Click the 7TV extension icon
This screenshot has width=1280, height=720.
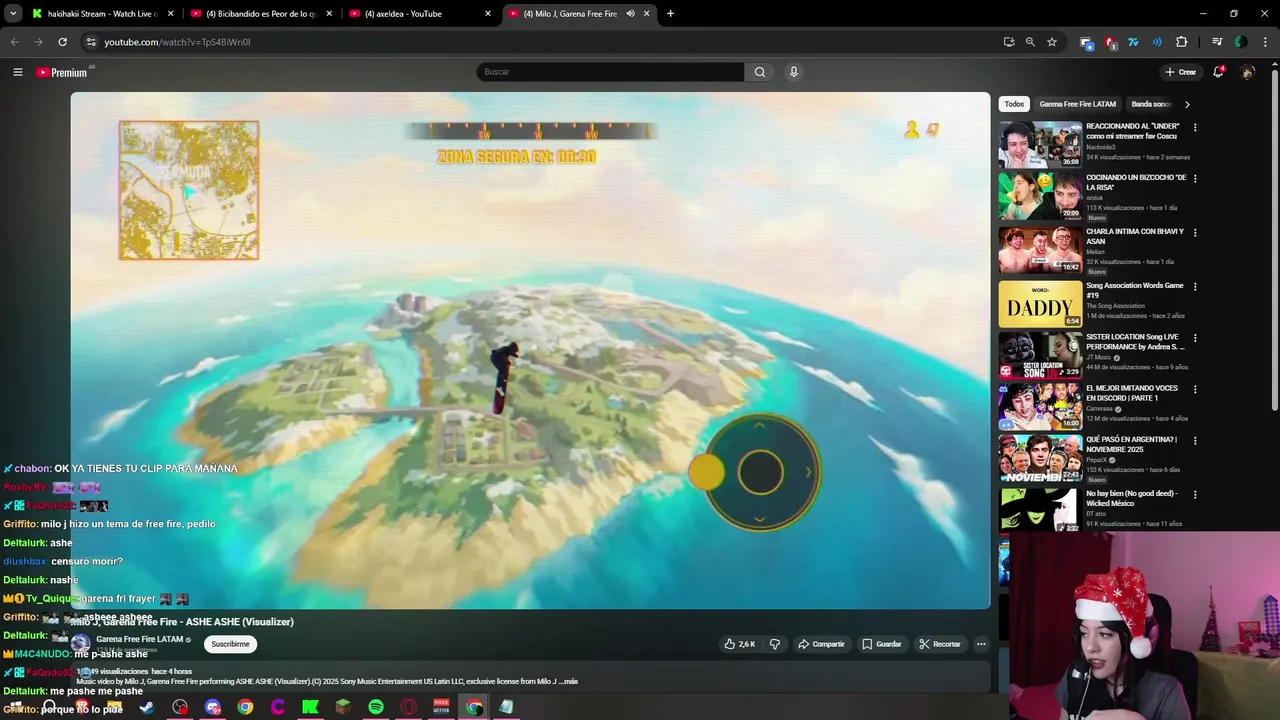pyautogui.click(x=1133, y=42)
